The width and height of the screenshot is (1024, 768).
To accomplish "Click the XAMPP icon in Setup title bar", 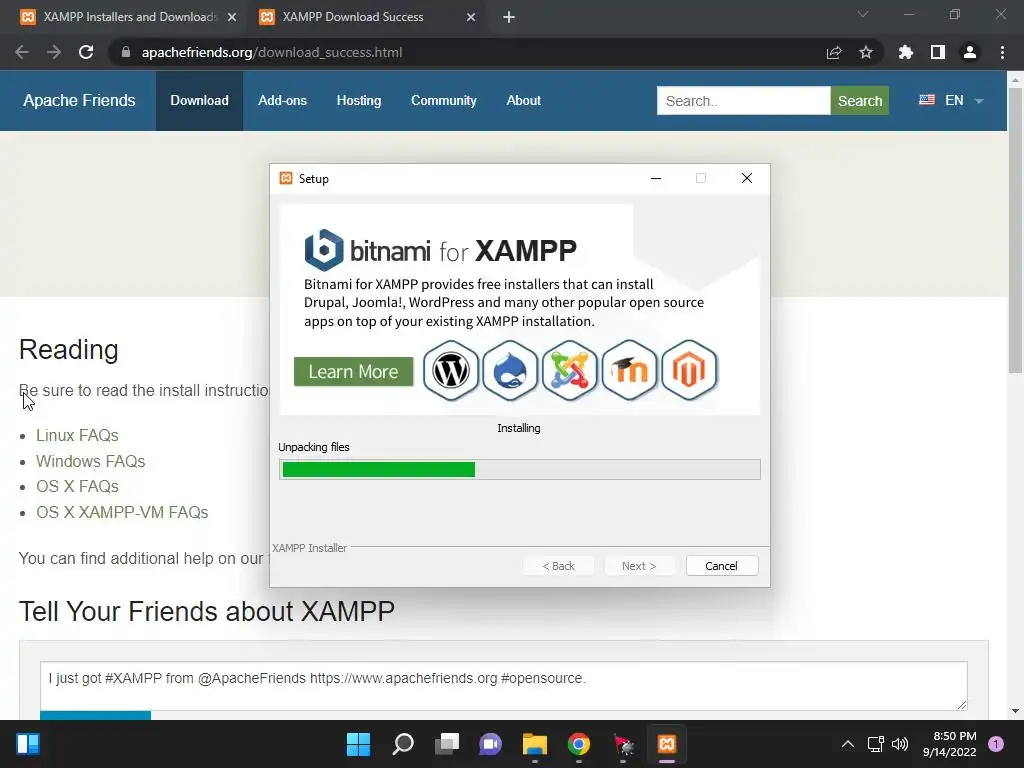I will 286,178.
